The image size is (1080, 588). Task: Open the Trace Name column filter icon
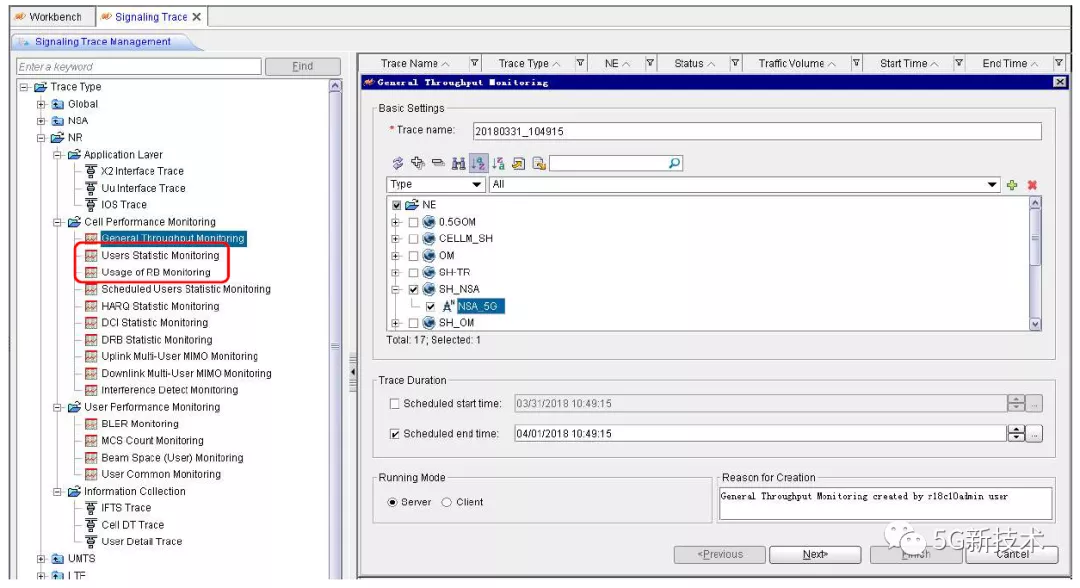click(x=475, y=63)
